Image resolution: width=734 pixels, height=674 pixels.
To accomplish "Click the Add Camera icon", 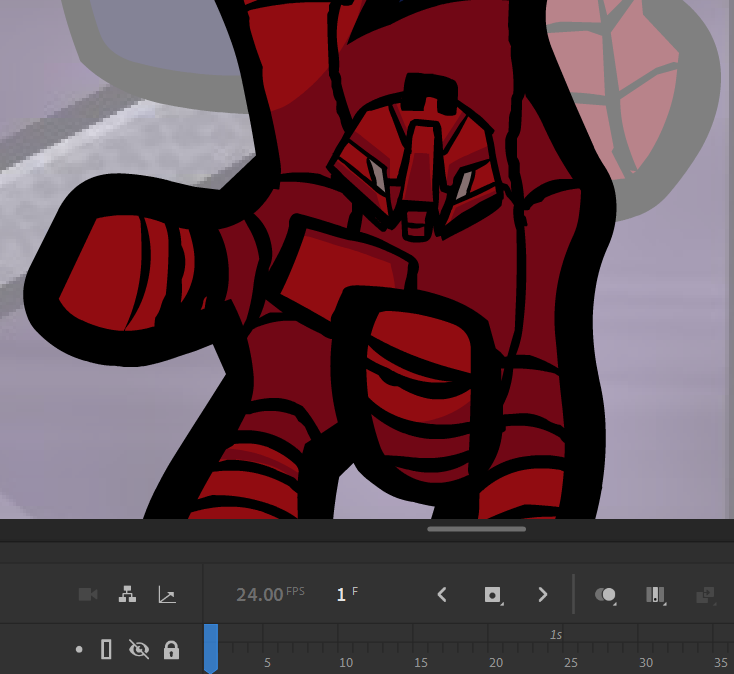I will [88, 594].
